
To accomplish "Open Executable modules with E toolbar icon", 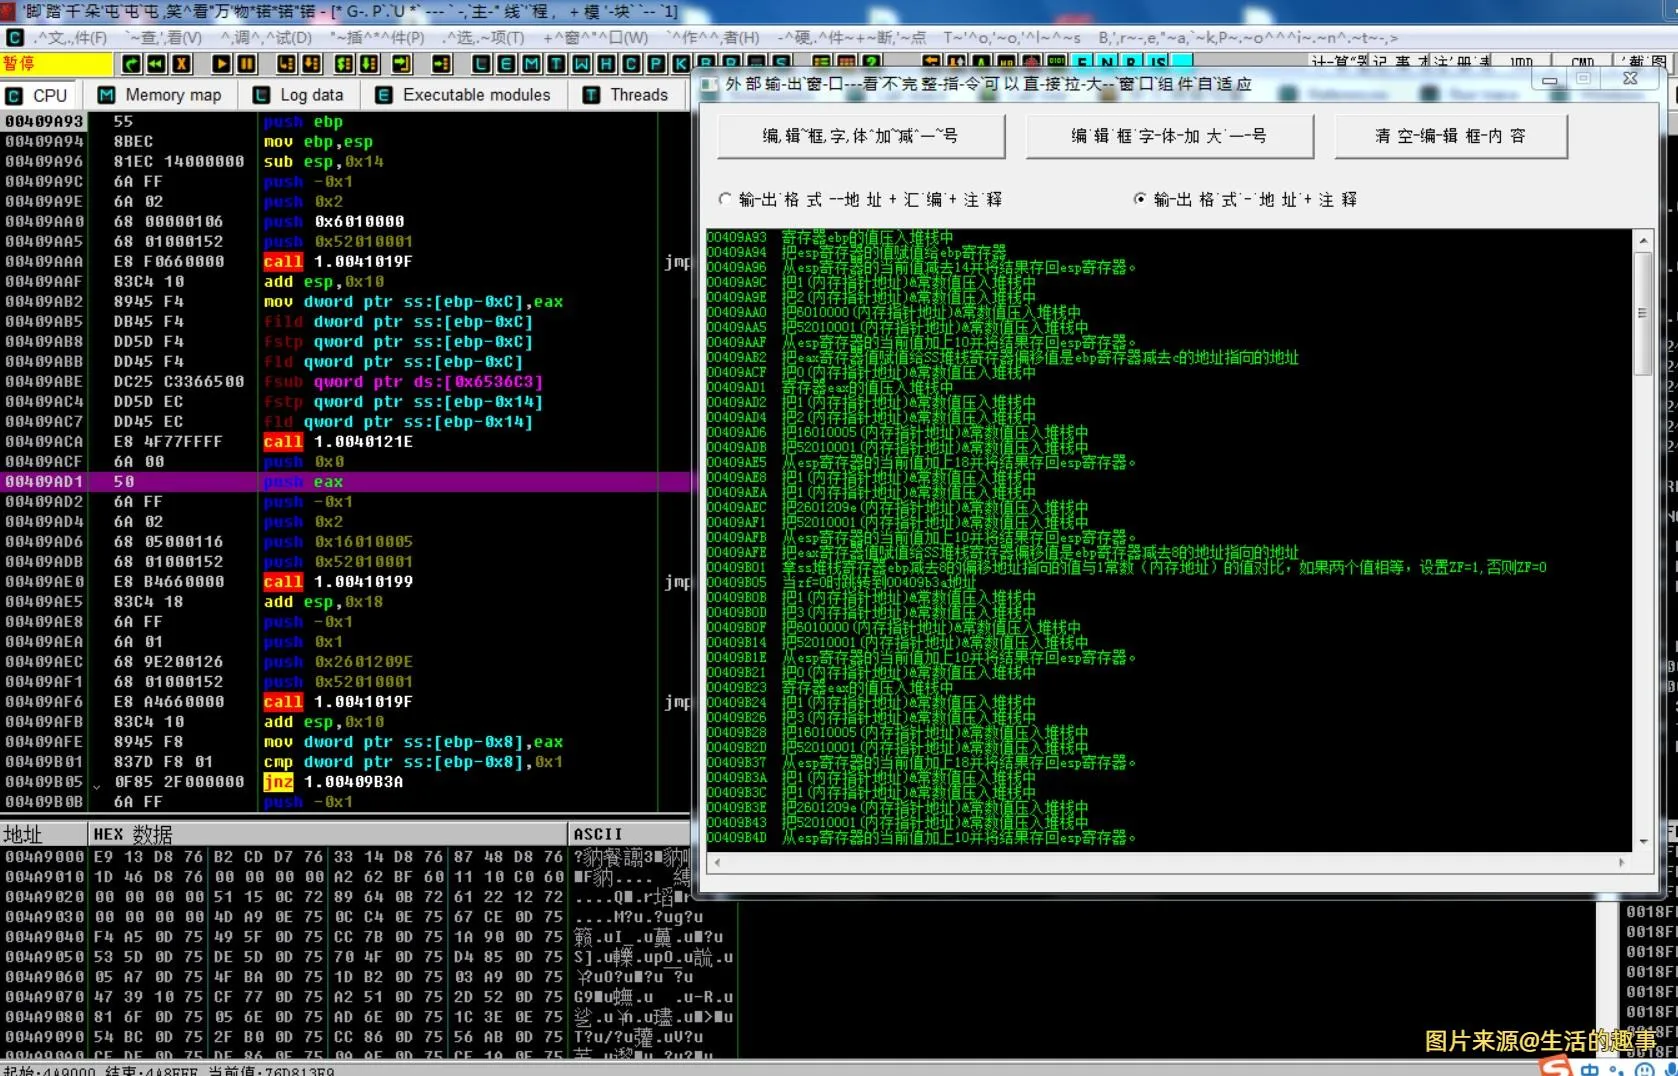I will click(506, 64).
